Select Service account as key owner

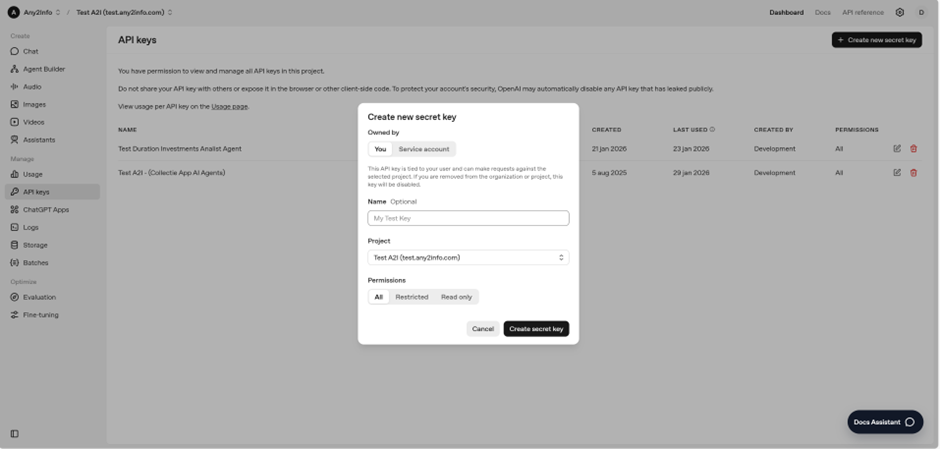click(x=424, y=149)
